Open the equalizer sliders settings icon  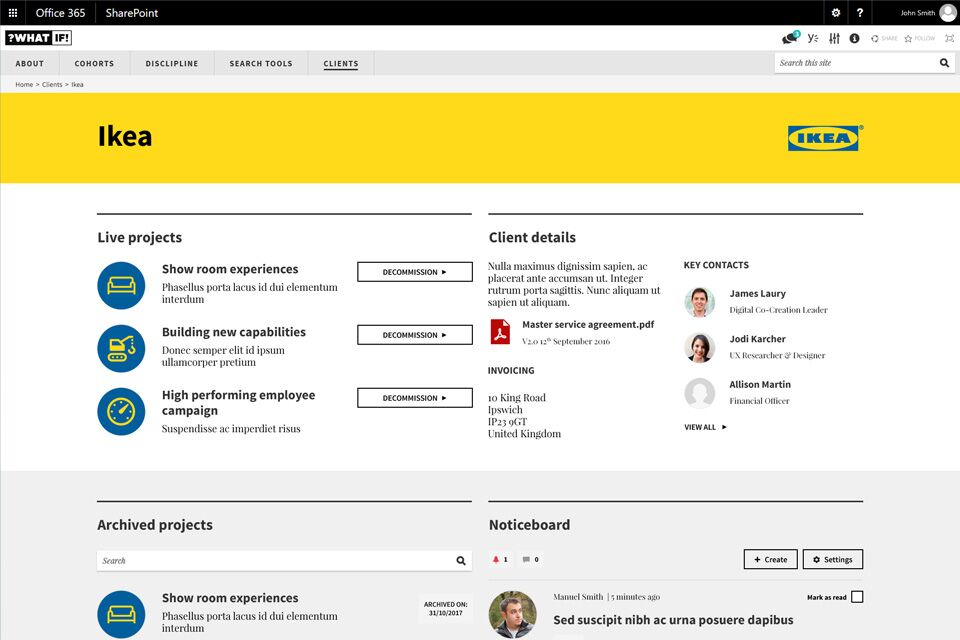click(834, 38)
